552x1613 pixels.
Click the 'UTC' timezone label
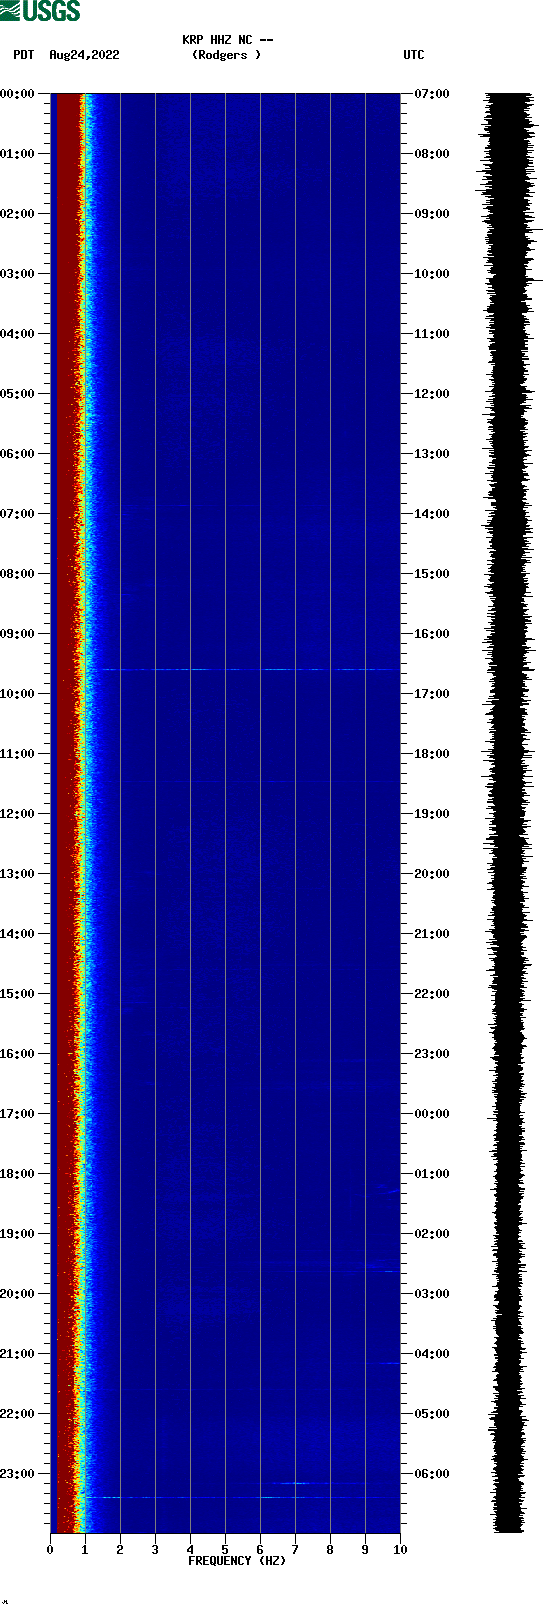[x=414, y=55]
